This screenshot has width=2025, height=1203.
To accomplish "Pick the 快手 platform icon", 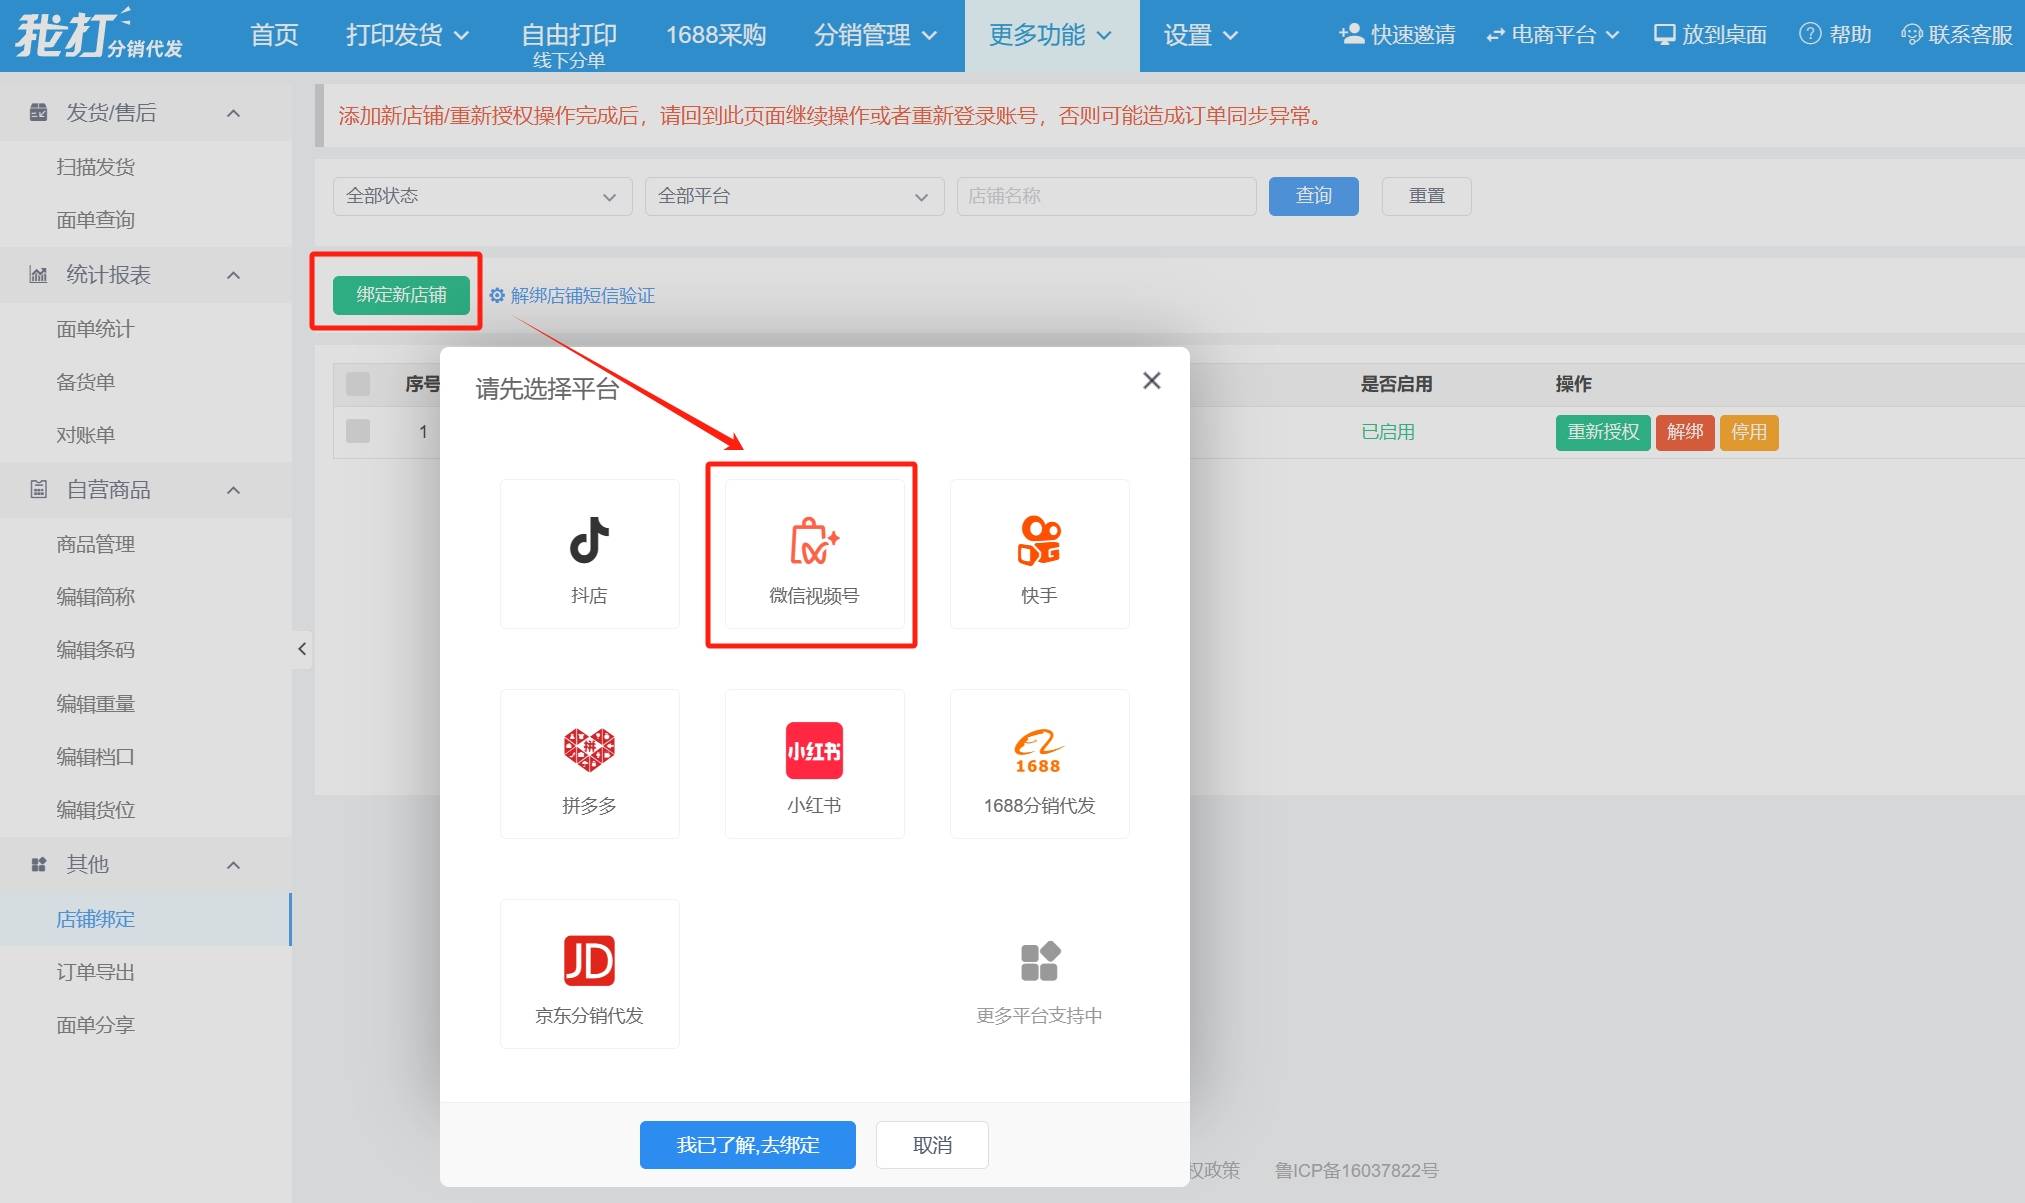I will point(1039,541).
